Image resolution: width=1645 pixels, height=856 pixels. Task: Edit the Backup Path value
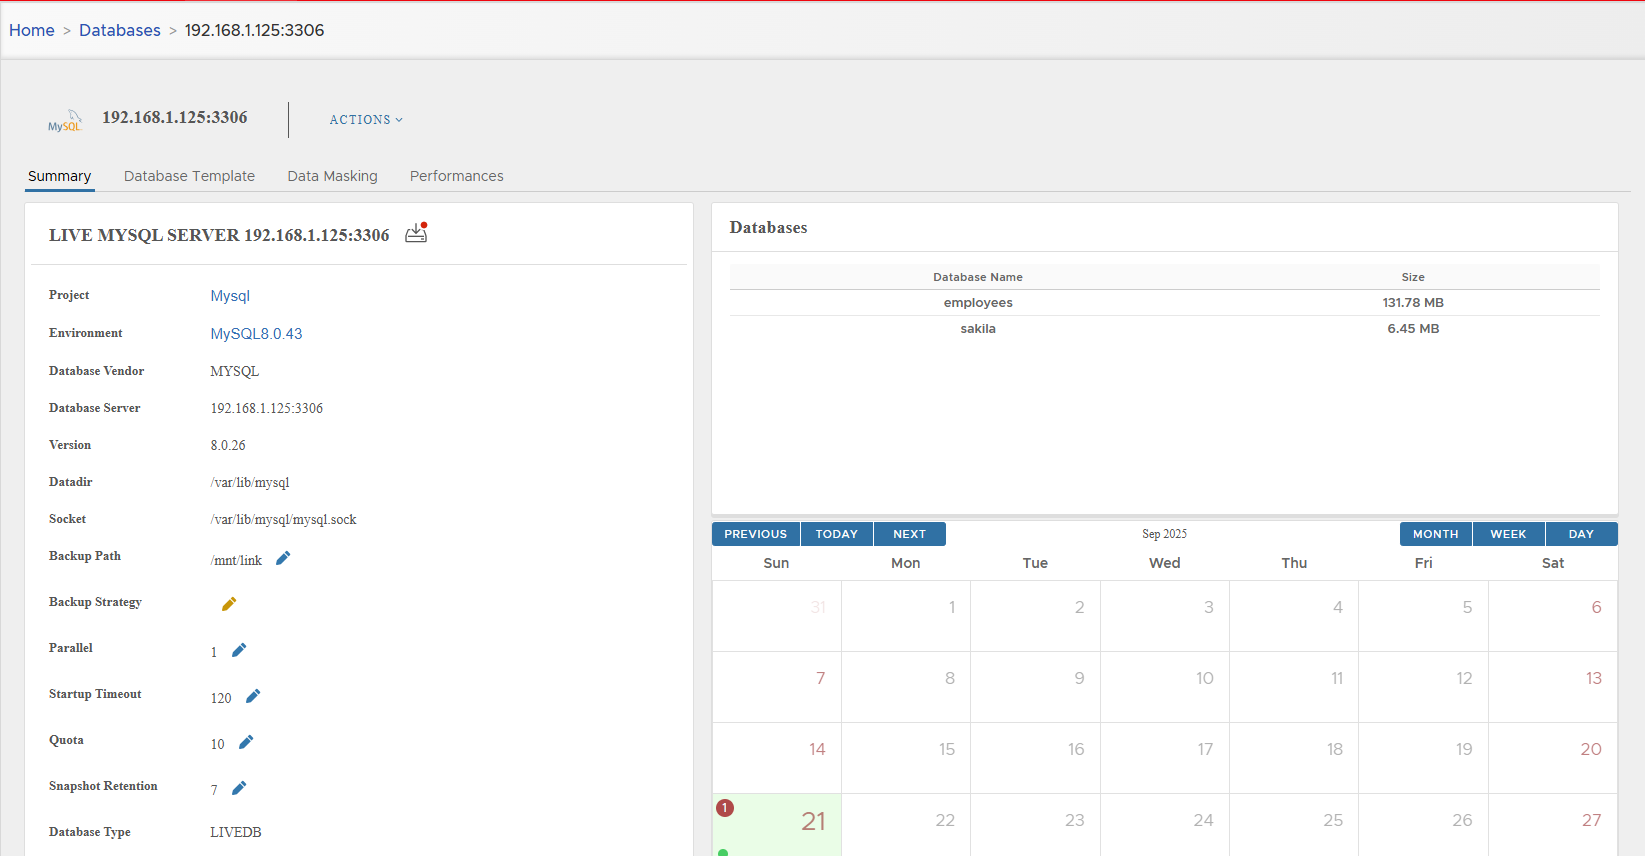point(283,559)
